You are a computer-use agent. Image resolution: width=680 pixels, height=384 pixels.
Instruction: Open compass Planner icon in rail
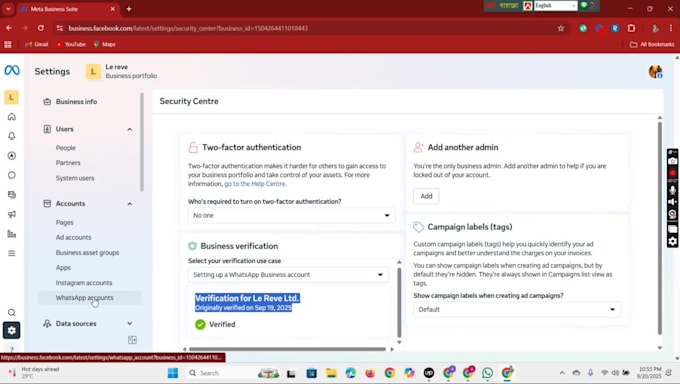(x=12, y=156)
